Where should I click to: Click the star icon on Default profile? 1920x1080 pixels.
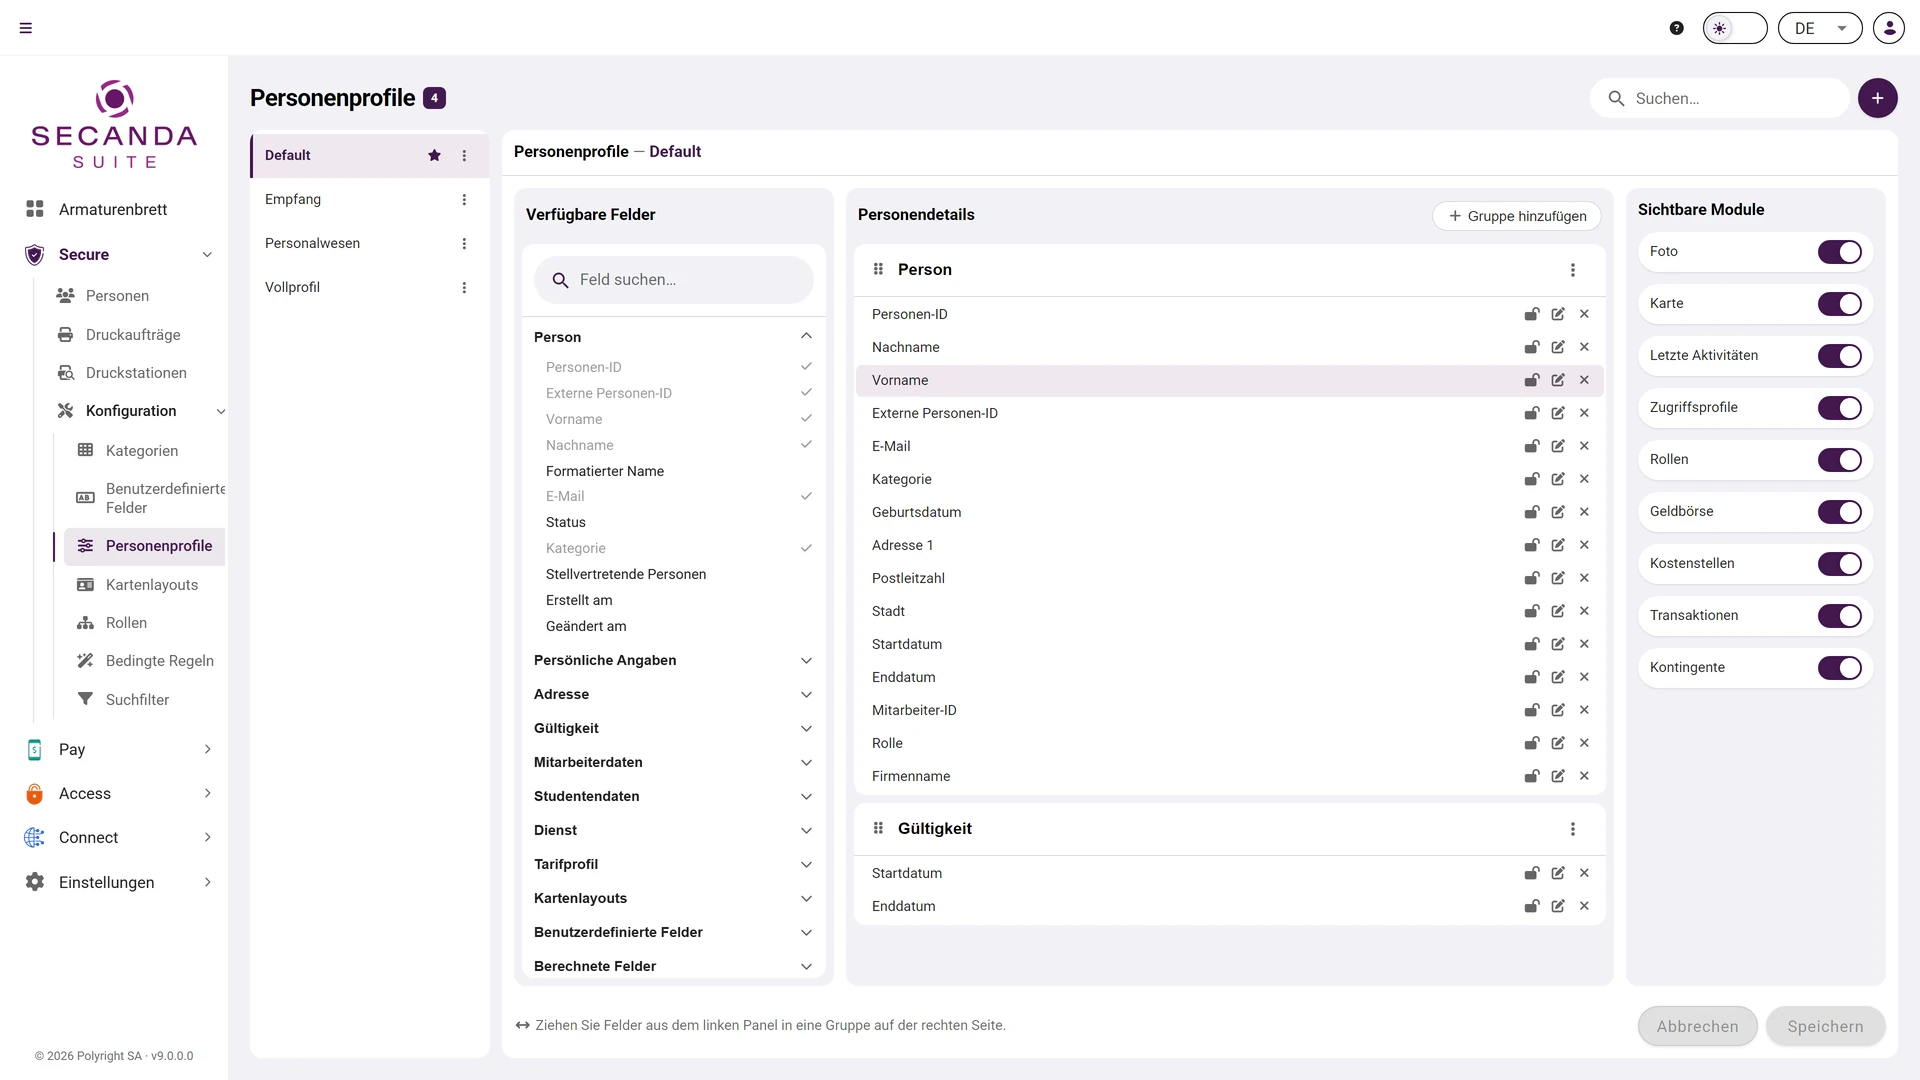click(x=434, y=155)
